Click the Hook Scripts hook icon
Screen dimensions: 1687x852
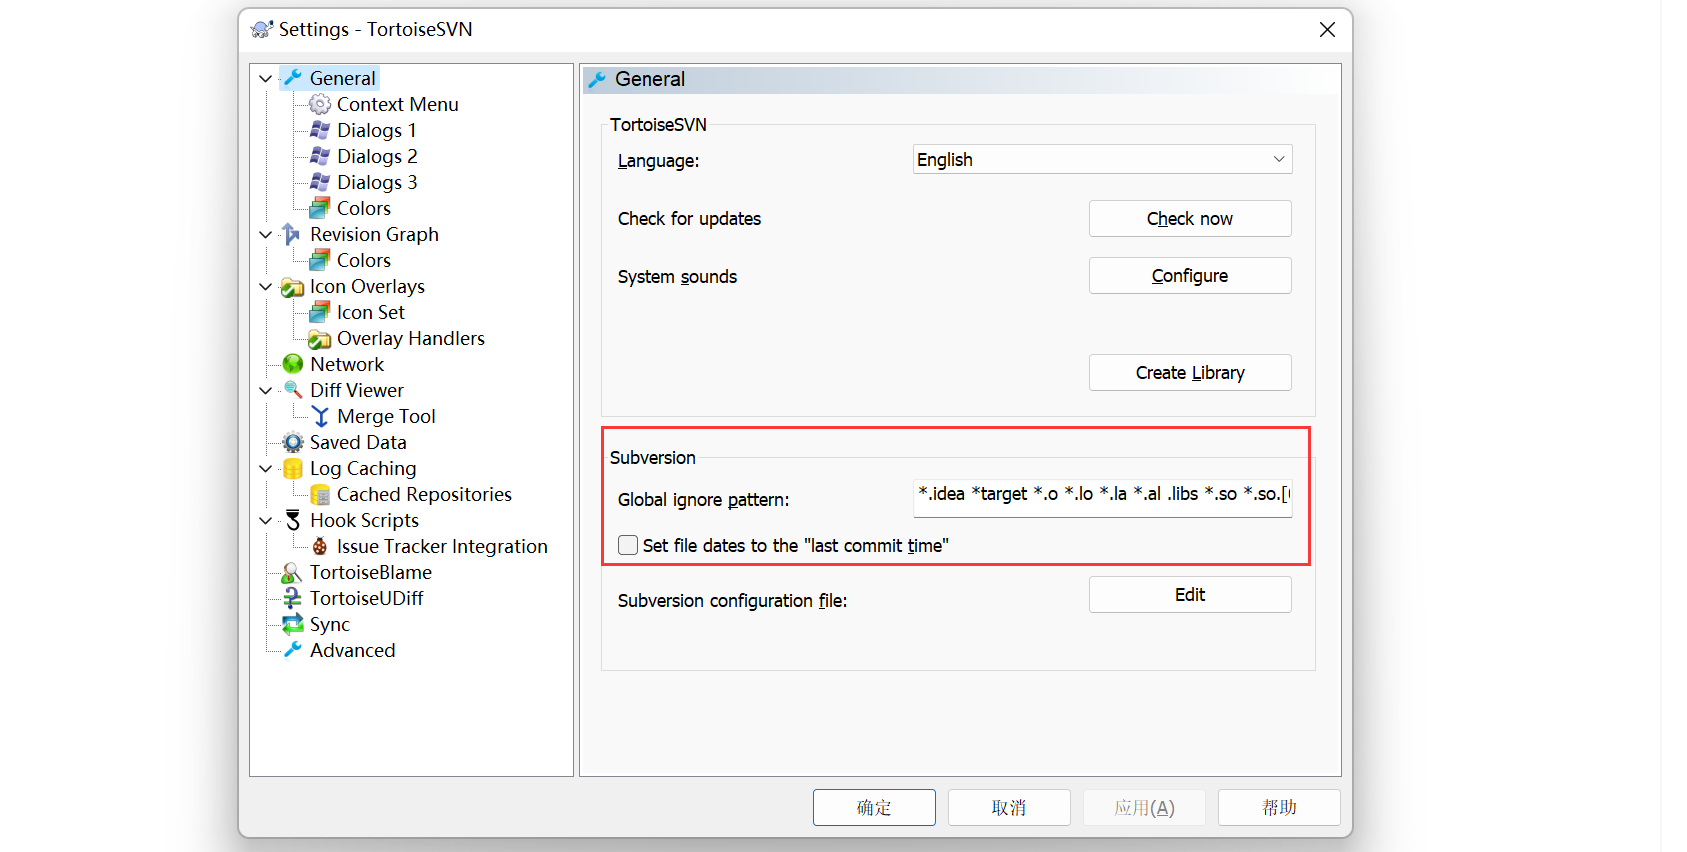[293, 520]
